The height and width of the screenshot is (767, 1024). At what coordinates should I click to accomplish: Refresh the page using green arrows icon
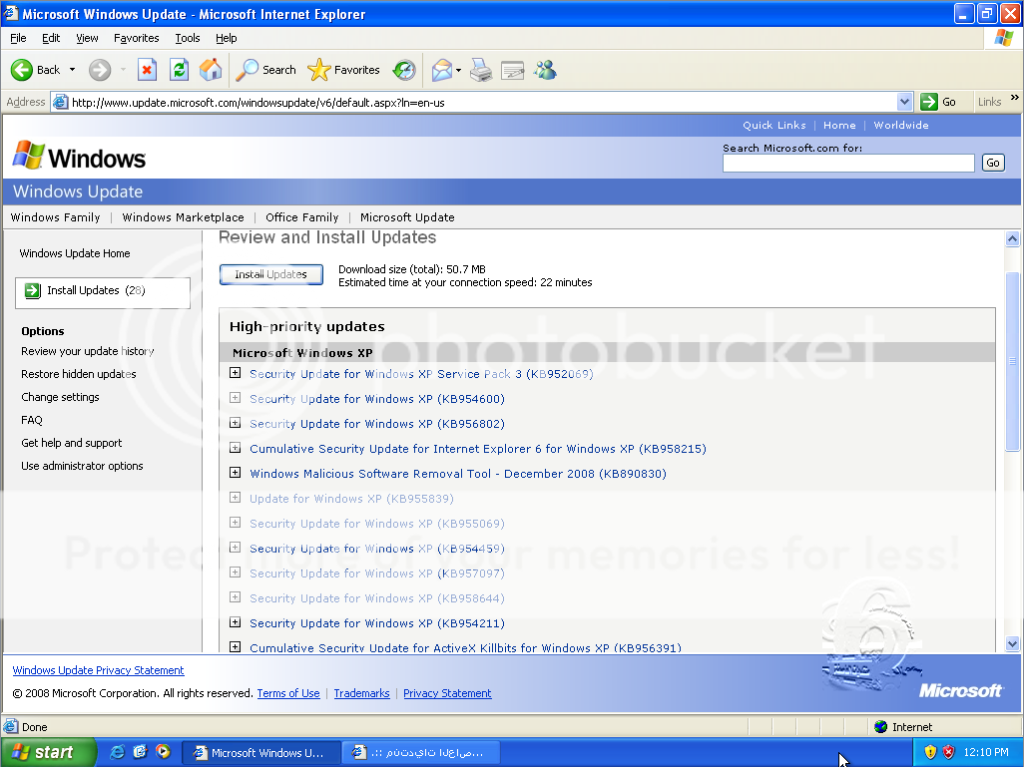tap(179, 70)
